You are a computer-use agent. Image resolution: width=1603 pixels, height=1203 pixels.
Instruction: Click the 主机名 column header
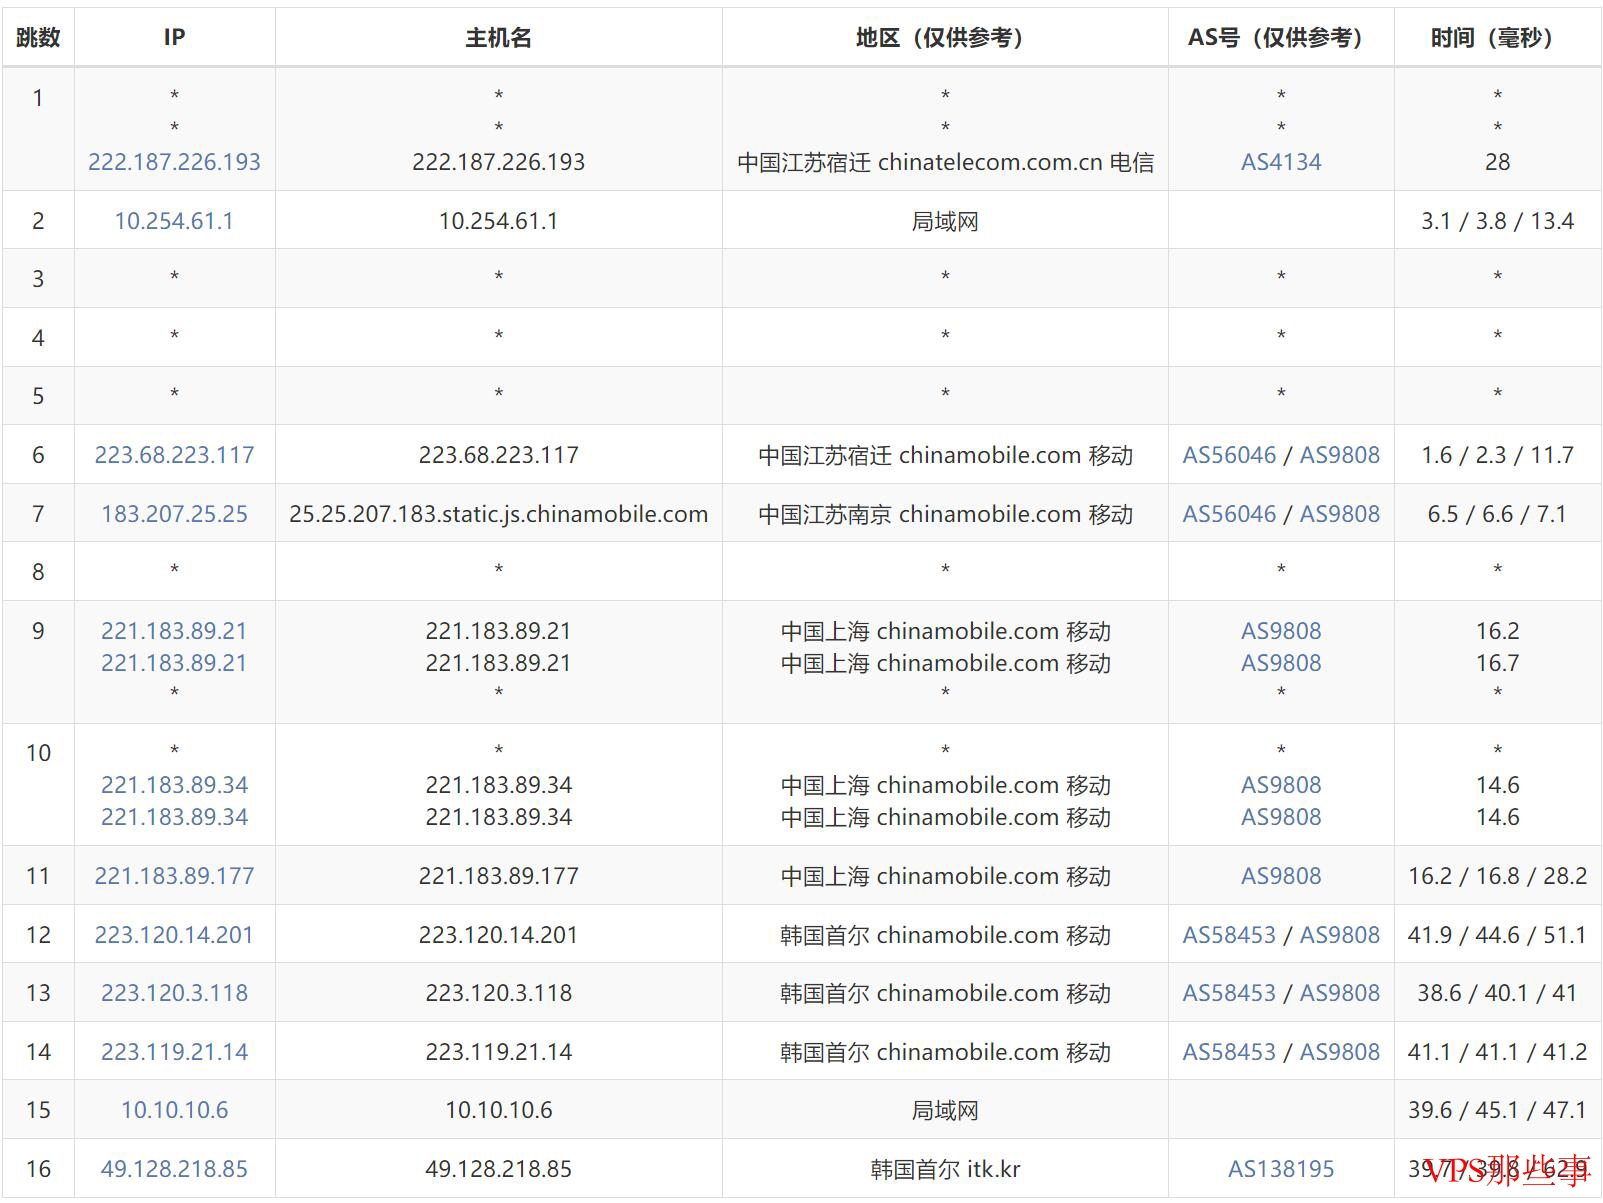(x=498, y=38)
